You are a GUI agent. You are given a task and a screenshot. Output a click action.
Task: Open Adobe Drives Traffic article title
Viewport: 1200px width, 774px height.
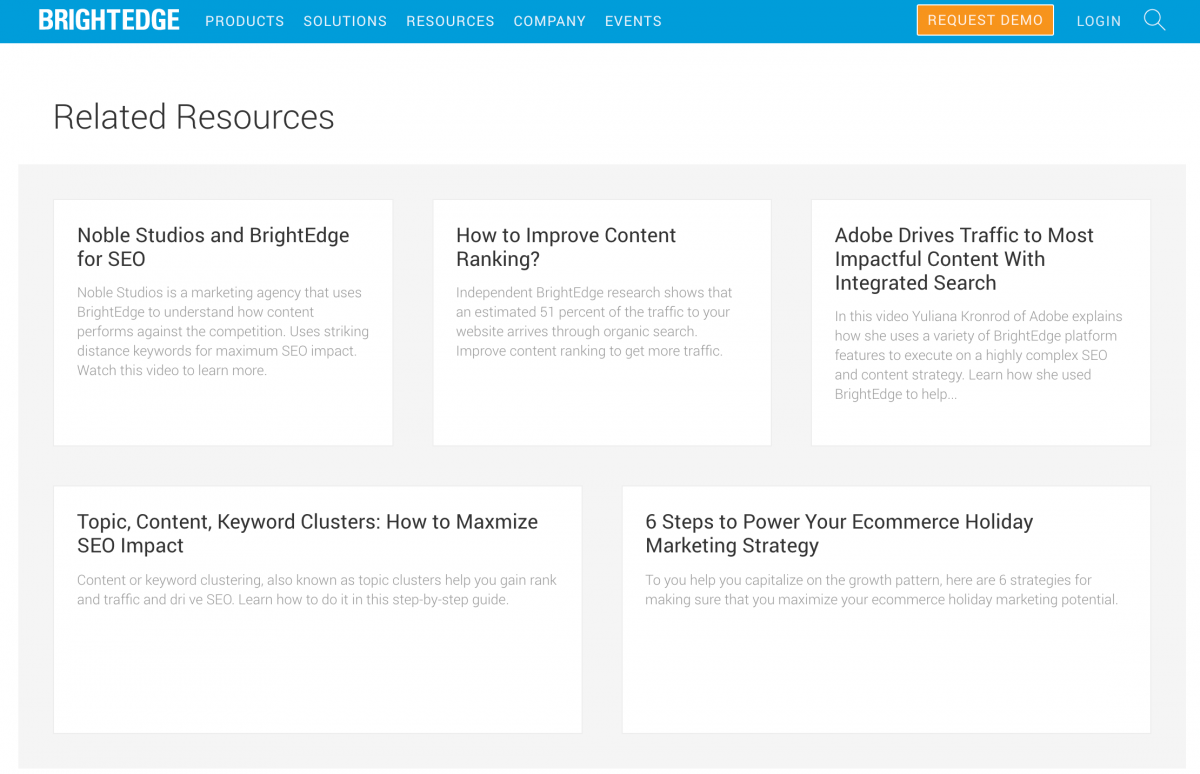964,259
